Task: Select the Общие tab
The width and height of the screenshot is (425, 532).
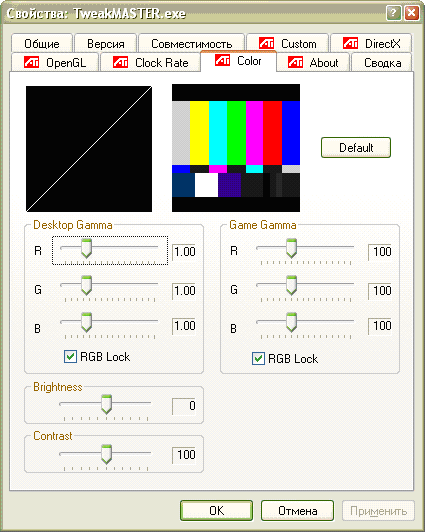Action: (x=42, y=43)
